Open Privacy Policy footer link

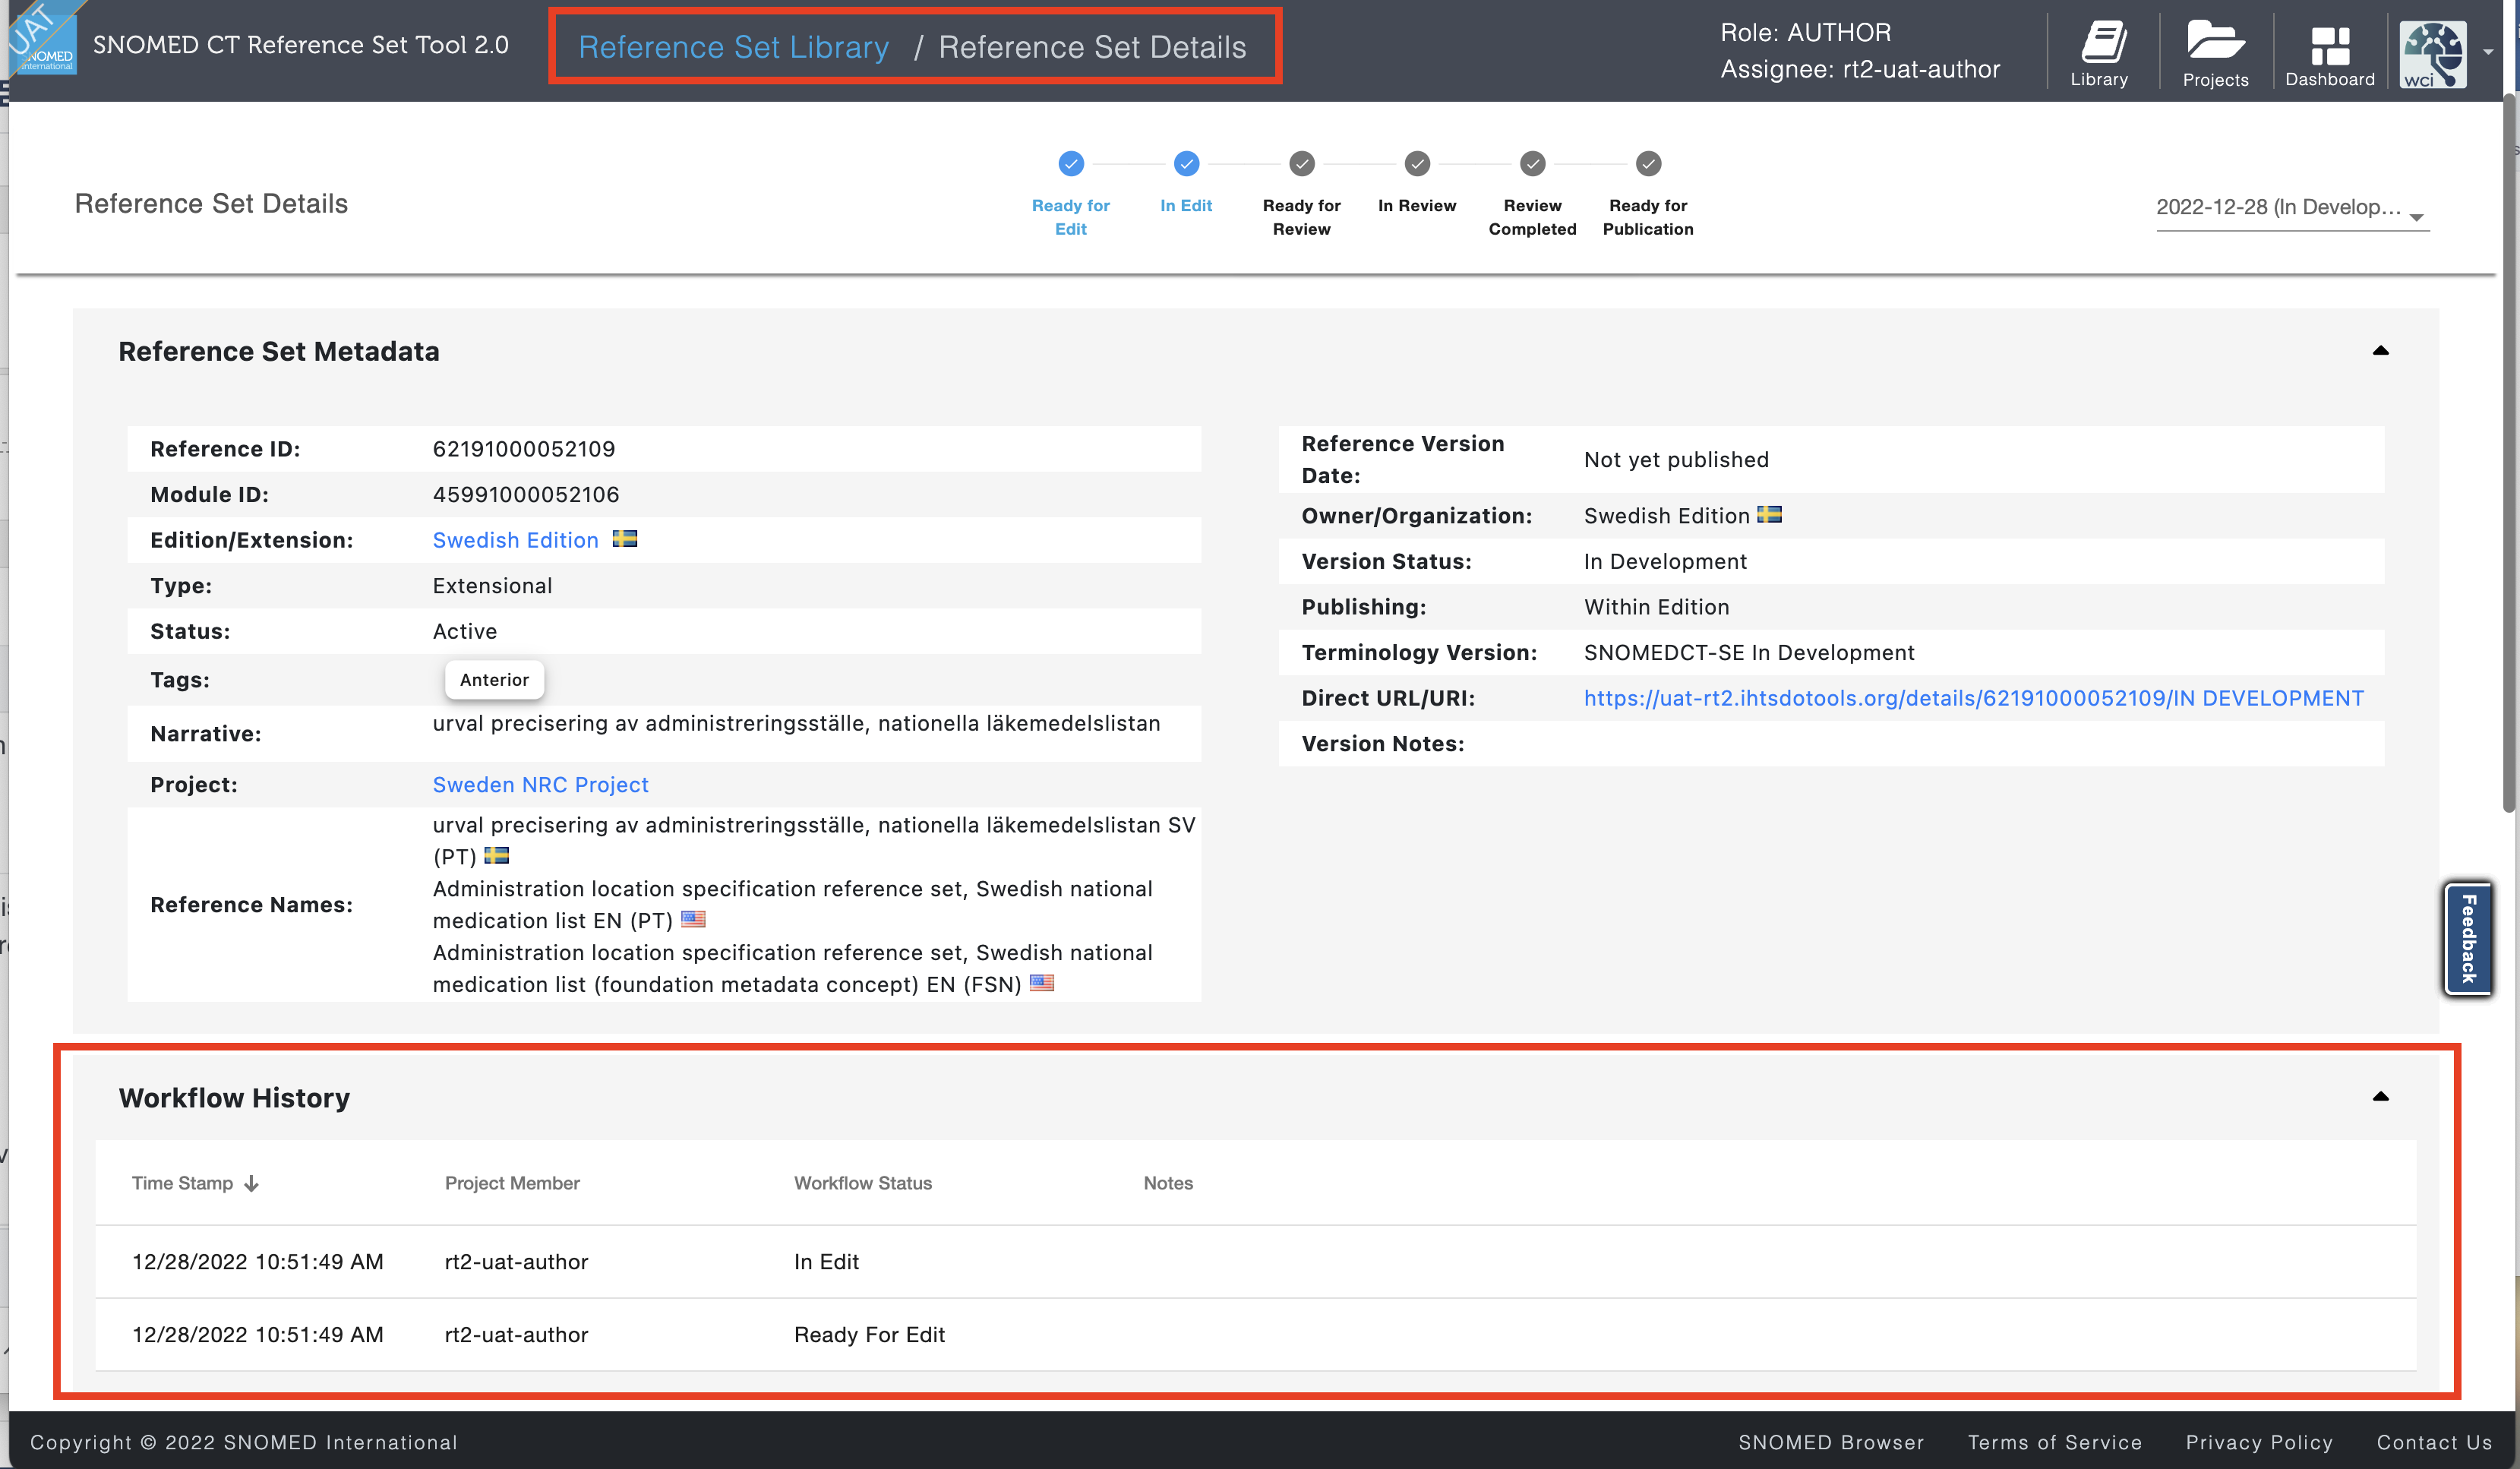[2259, 1442]
